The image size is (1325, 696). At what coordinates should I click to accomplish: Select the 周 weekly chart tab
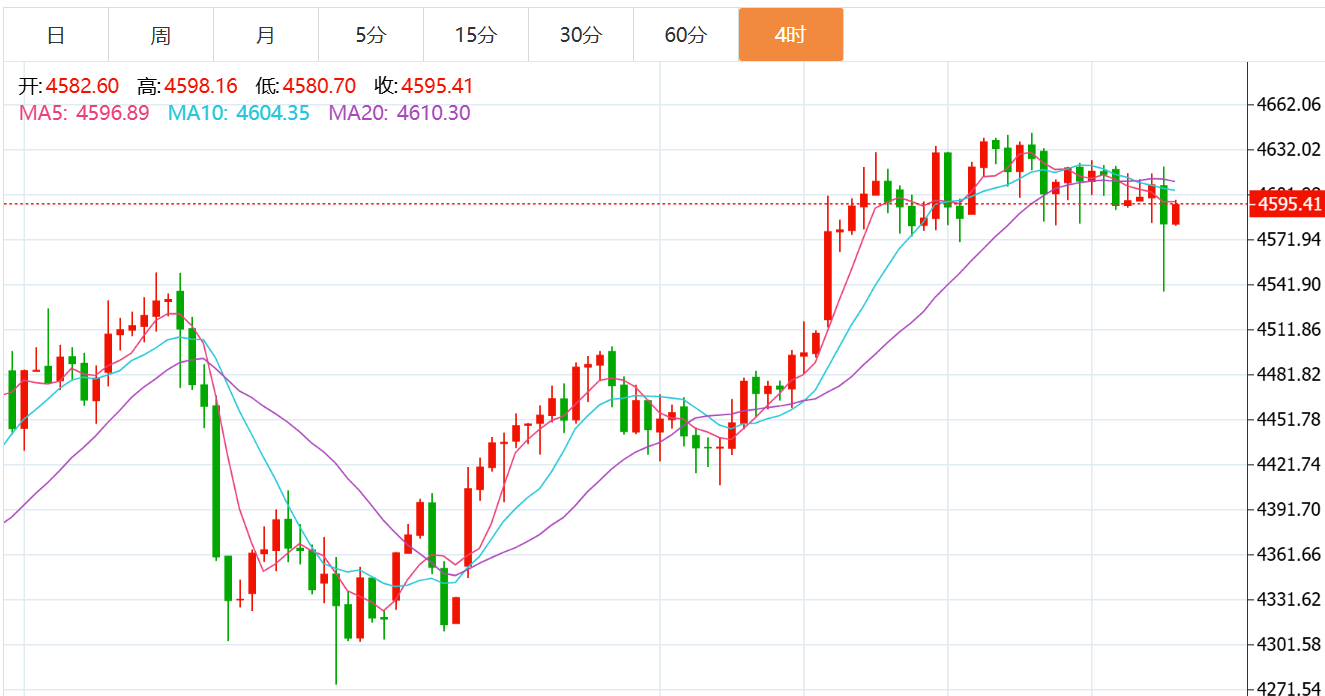click(161, 36)
